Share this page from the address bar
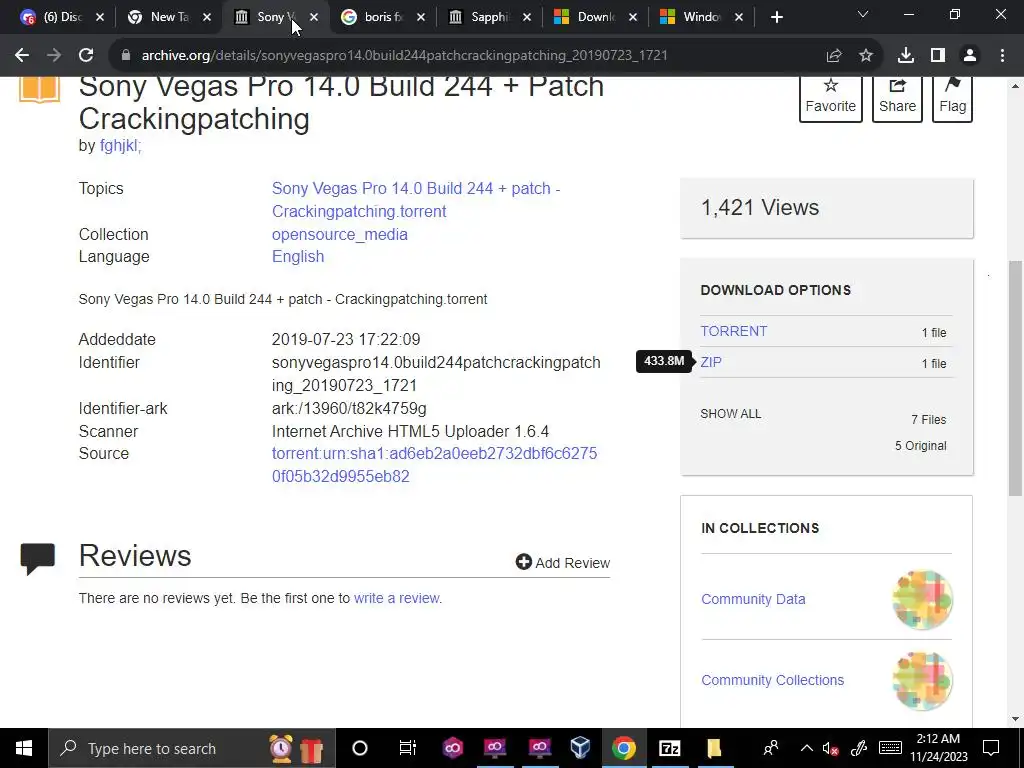 coord(834,56)
